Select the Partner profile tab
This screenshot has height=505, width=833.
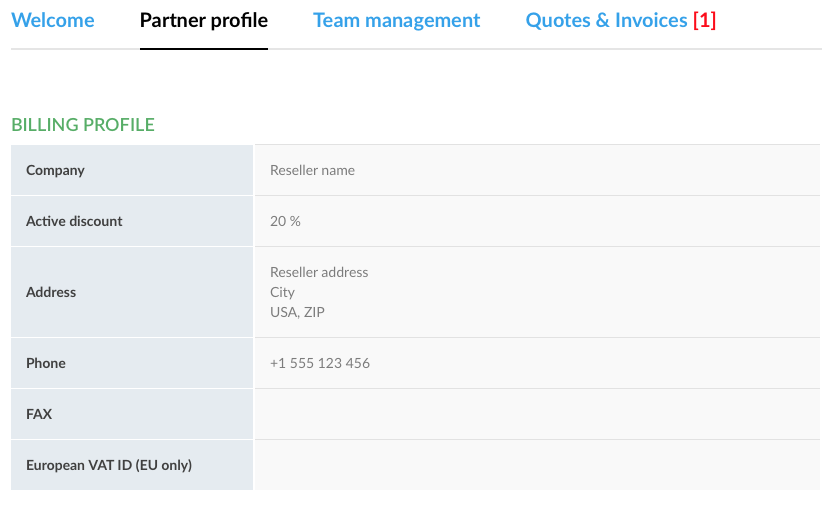204,20
